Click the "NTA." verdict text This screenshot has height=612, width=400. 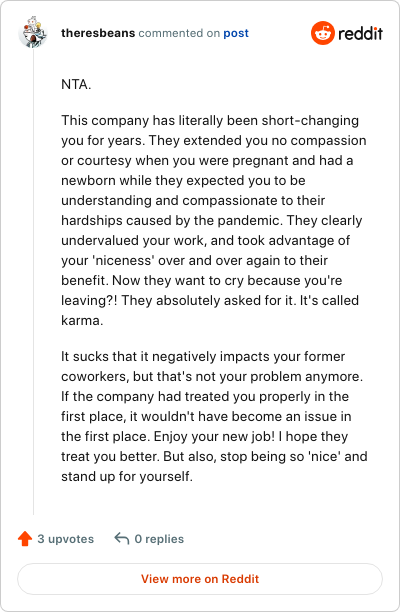(x=76, y=84)
